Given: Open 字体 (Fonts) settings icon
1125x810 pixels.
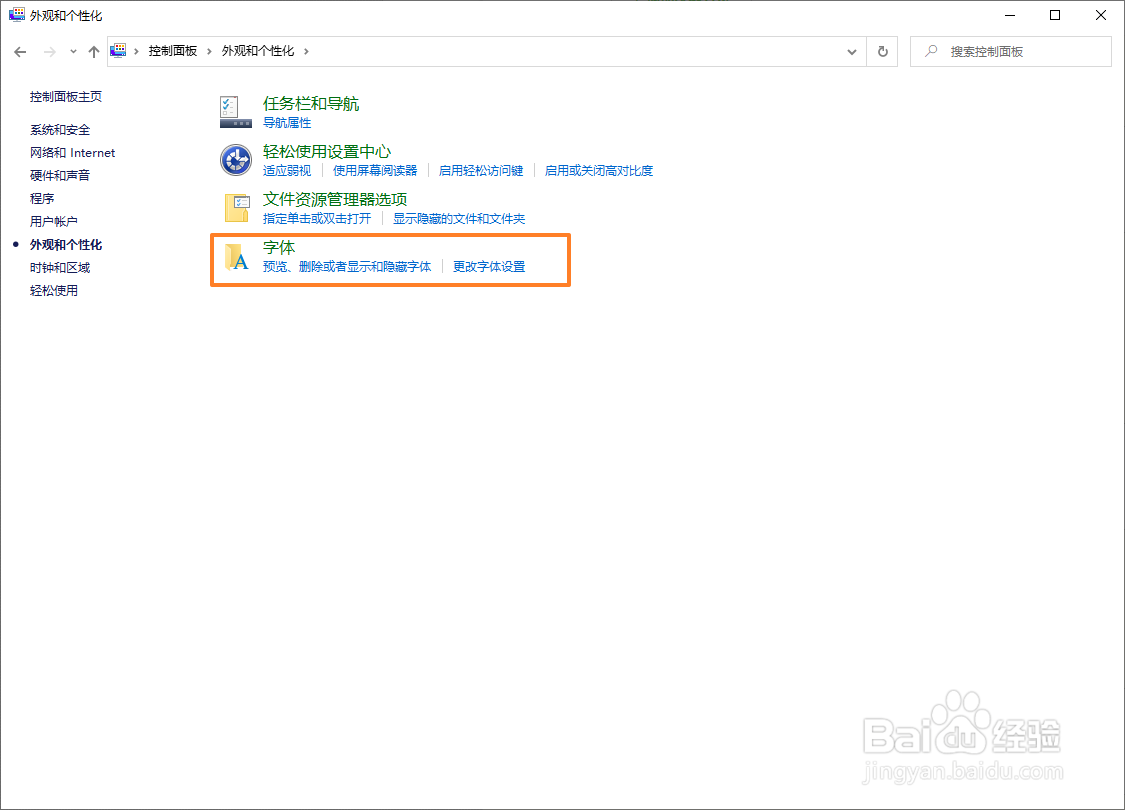Looking at the screenshot, I should pos(237,258).
